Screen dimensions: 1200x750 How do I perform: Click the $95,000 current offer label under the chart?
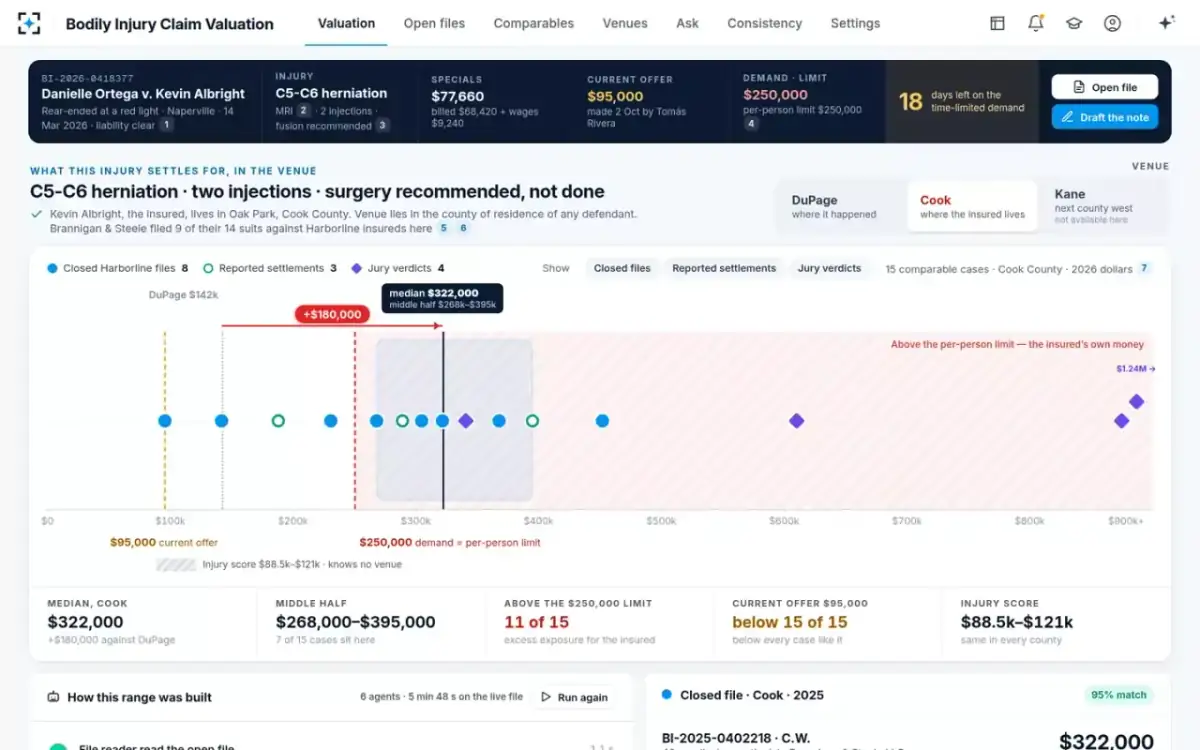coord(164,542)
